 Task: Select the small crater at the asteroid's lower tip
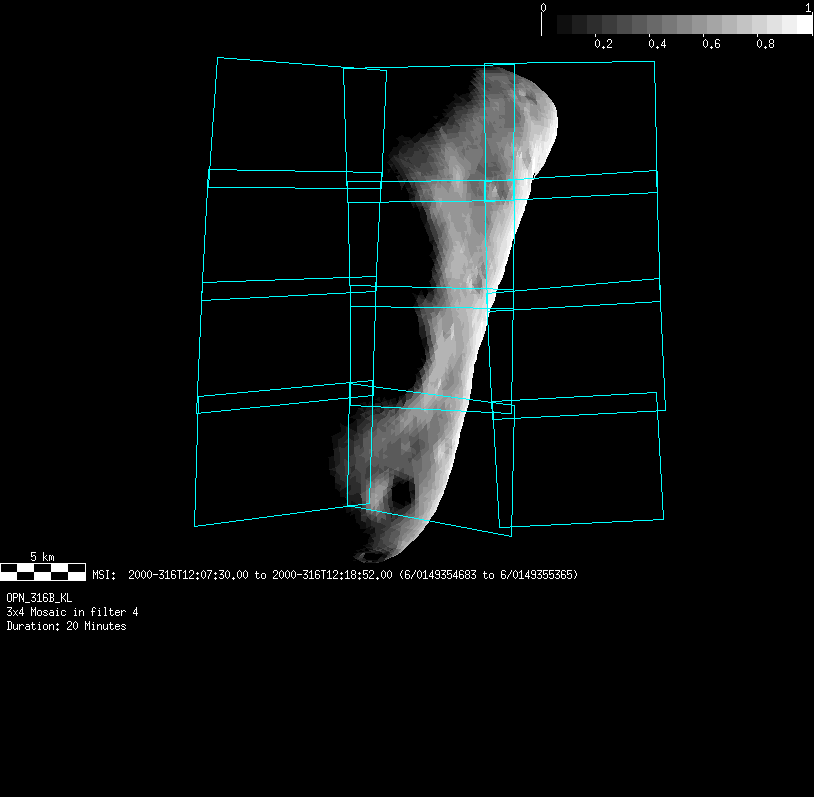[x=372, y=555]
